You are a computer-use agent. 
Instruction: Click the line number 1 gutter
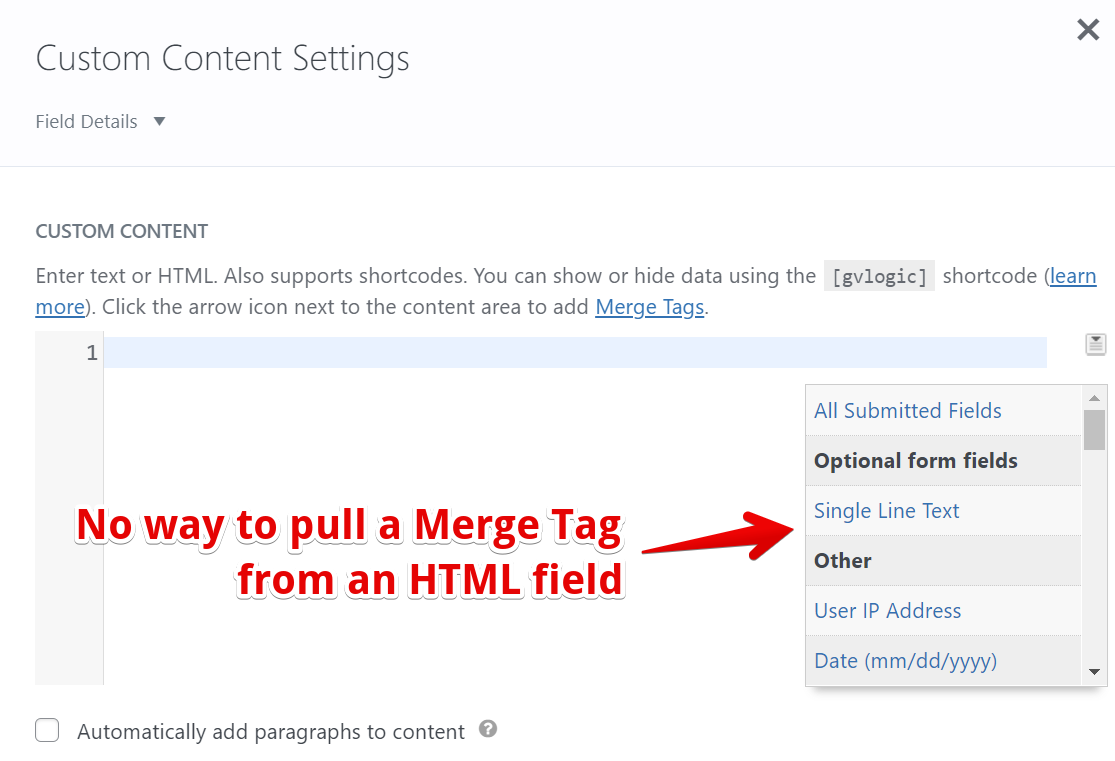point(91,352)
